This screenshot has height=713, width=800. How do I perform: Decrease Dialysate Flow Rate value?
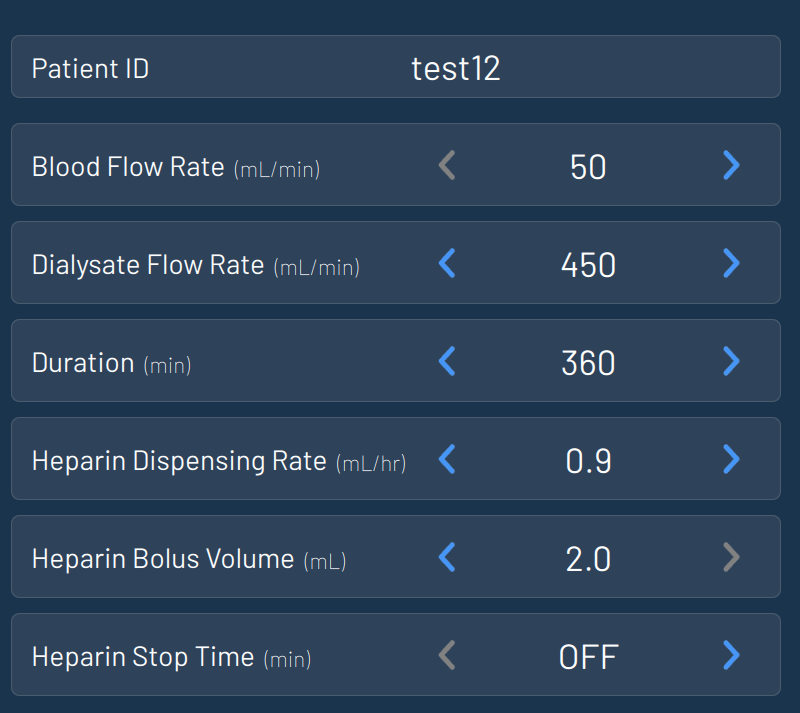point(447,263)
